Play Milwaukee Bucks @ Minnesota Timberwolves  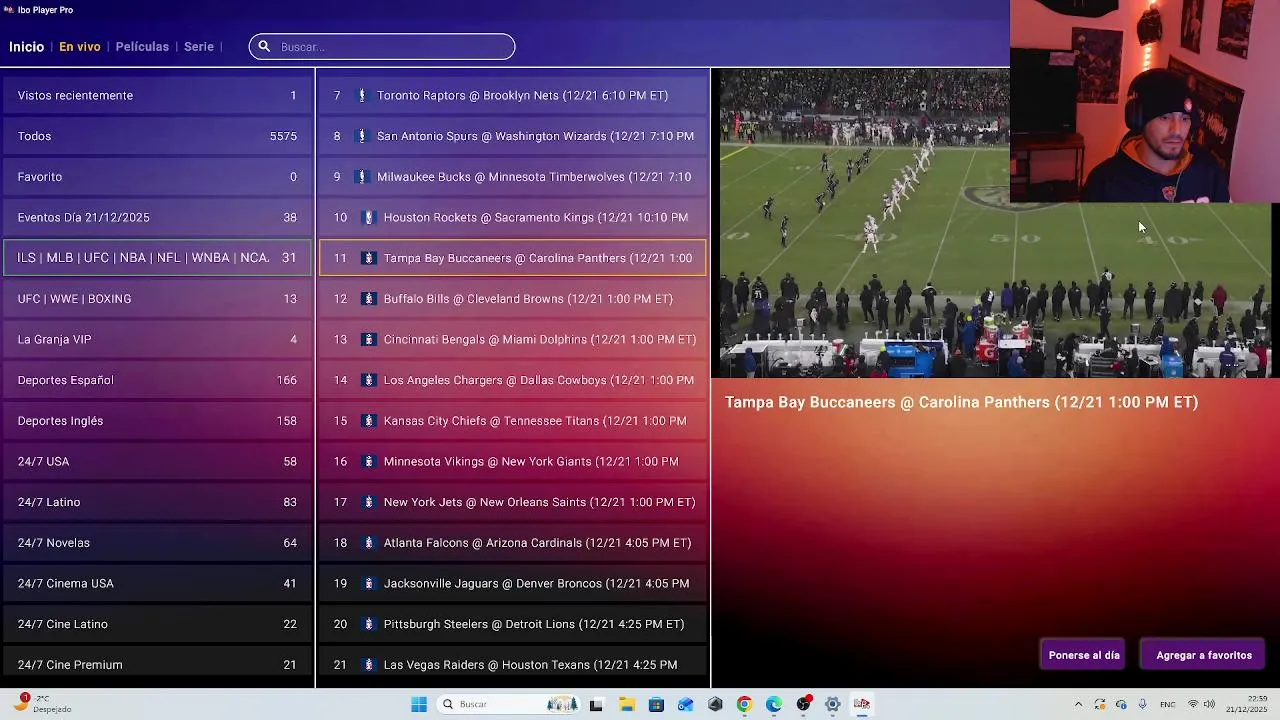[513, 177]
